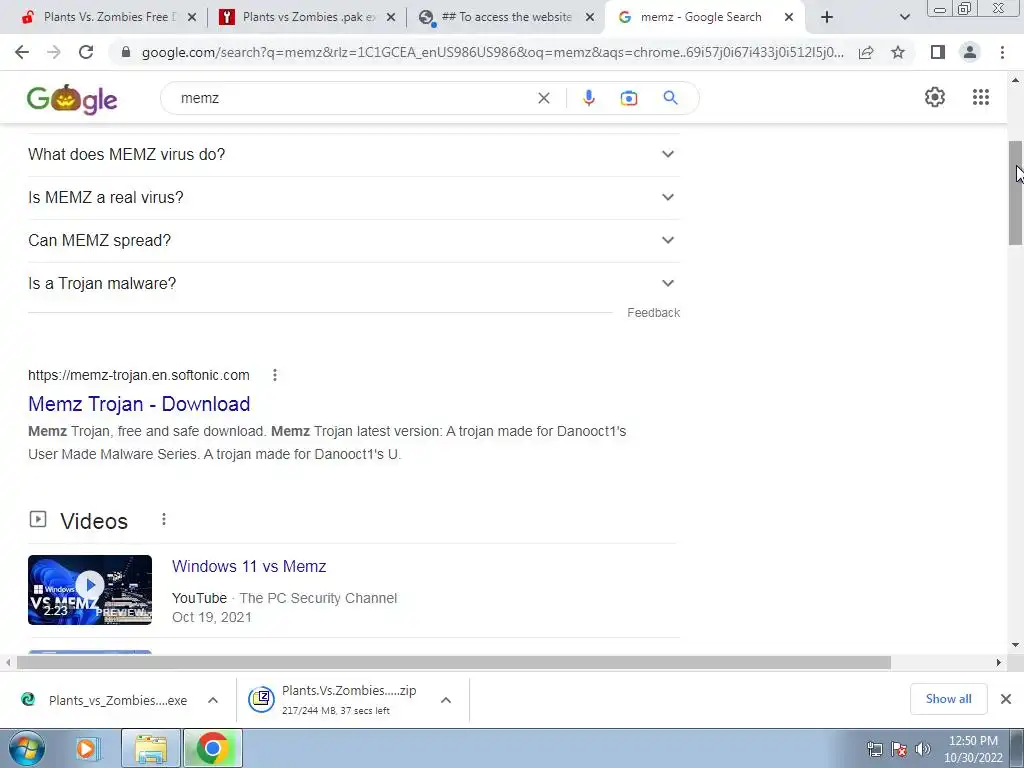Open the Chrome profile avatar
Viewport: 1024px width, 768px height.
(x=970, y=52)
